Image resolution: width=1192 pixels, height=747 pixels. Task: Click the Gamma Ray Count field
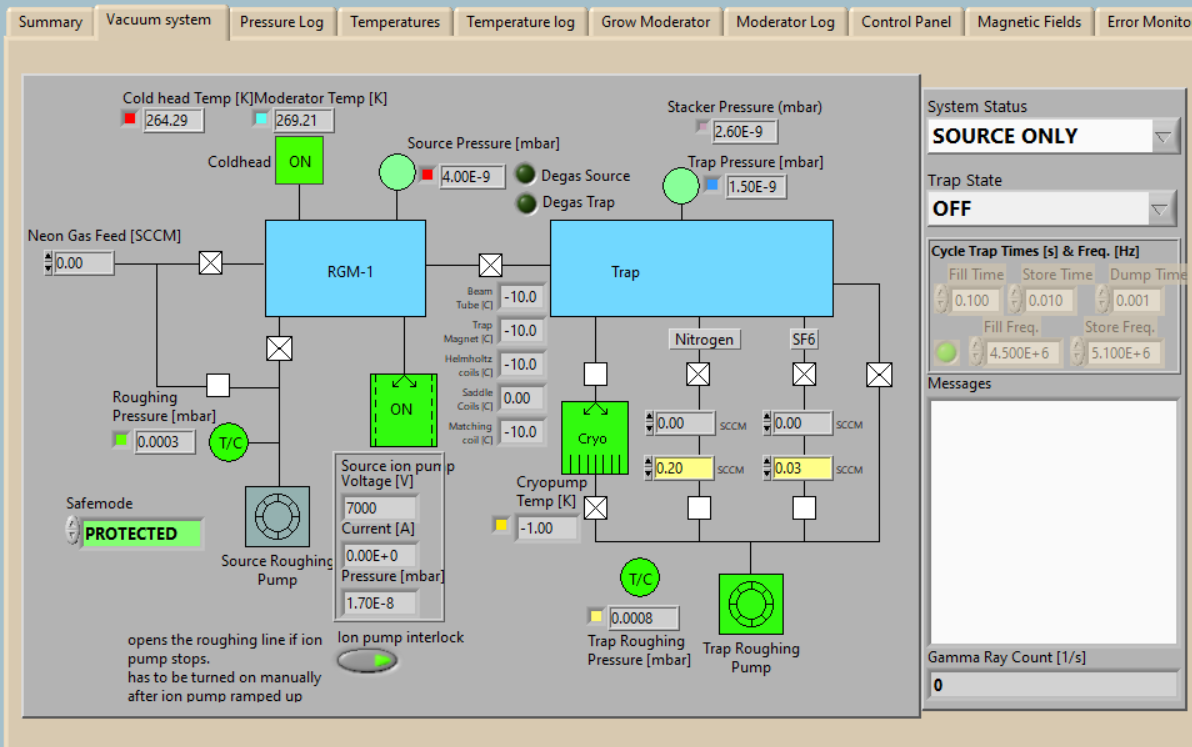click(x=1054, y=685)
